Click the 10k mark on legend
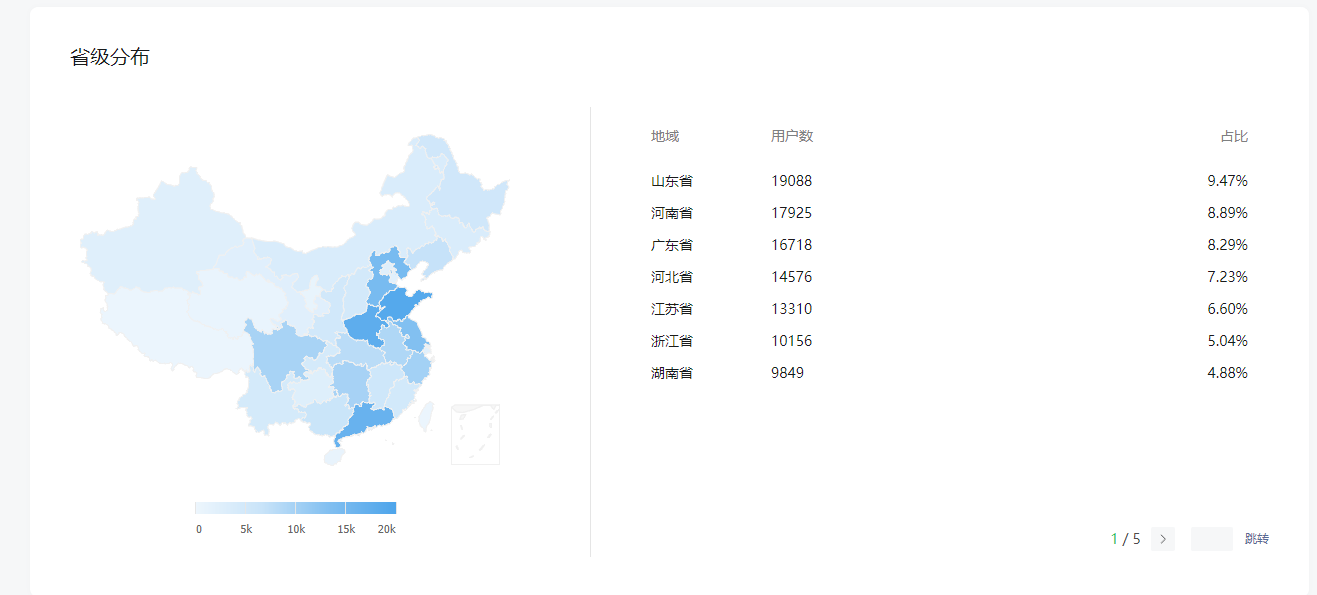This screenshot has height=595, width=1317. (296, 529)
